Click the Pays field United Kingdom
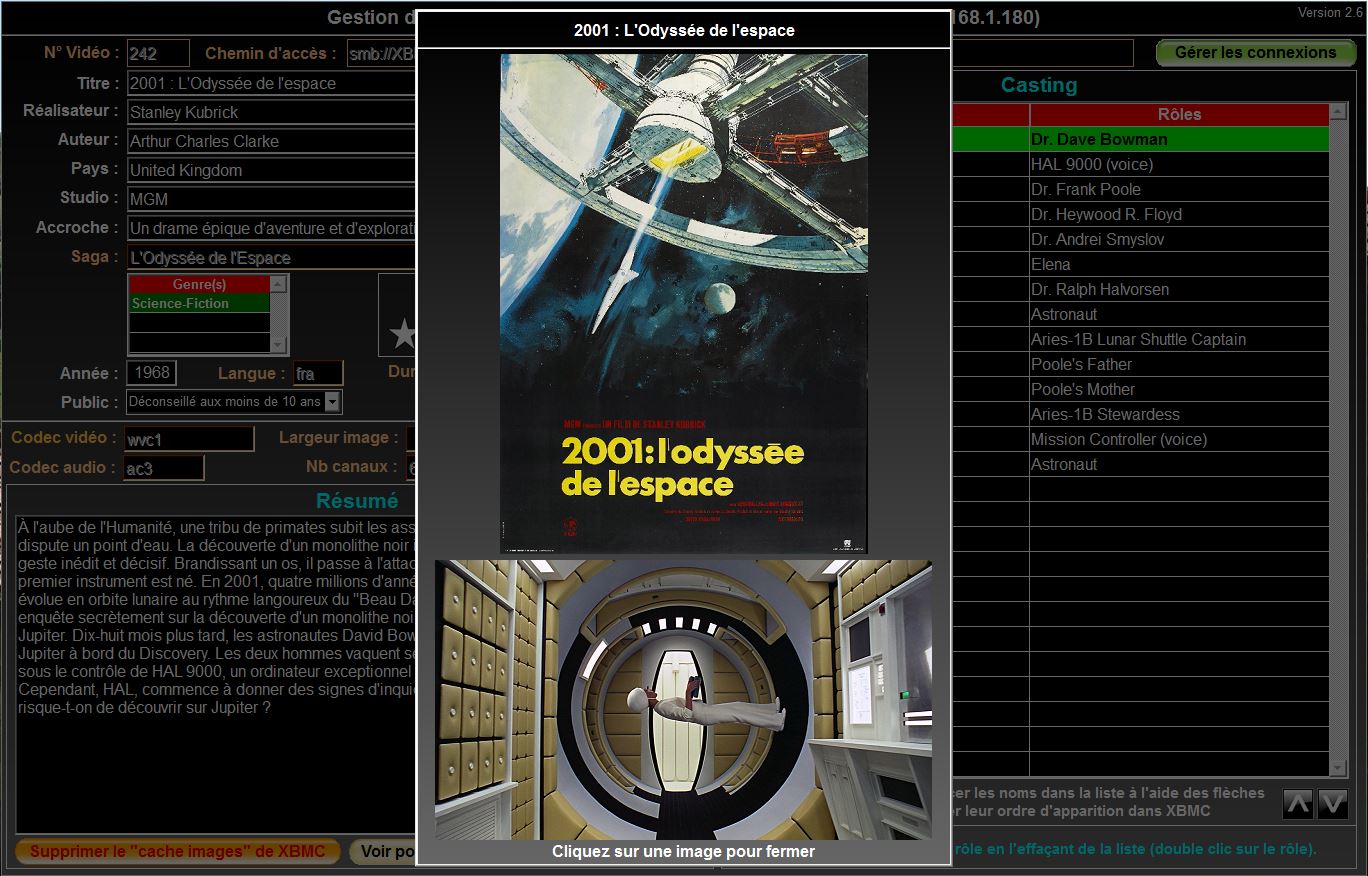The height and width of the screenshot is (876, 1368). tap(271, 170)
